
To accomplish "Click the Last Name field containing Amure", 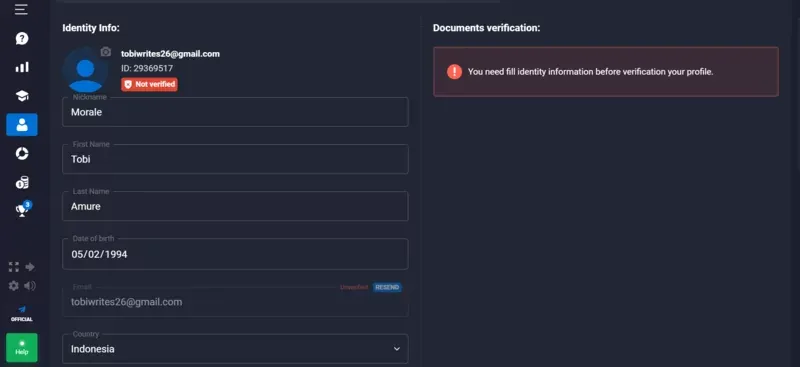I will click(x=235, y=206).
